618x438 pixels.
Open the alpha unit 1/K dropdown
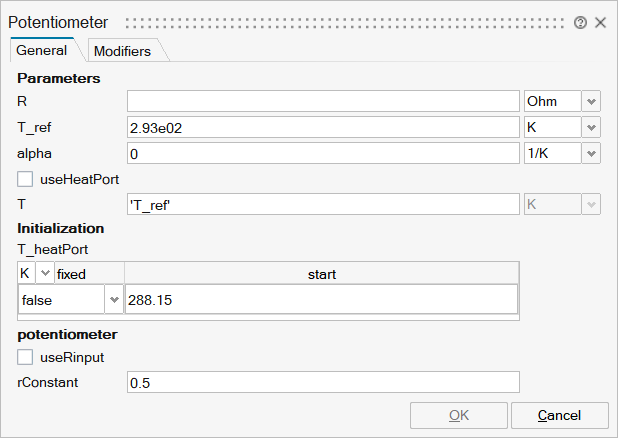click(591, 153)
